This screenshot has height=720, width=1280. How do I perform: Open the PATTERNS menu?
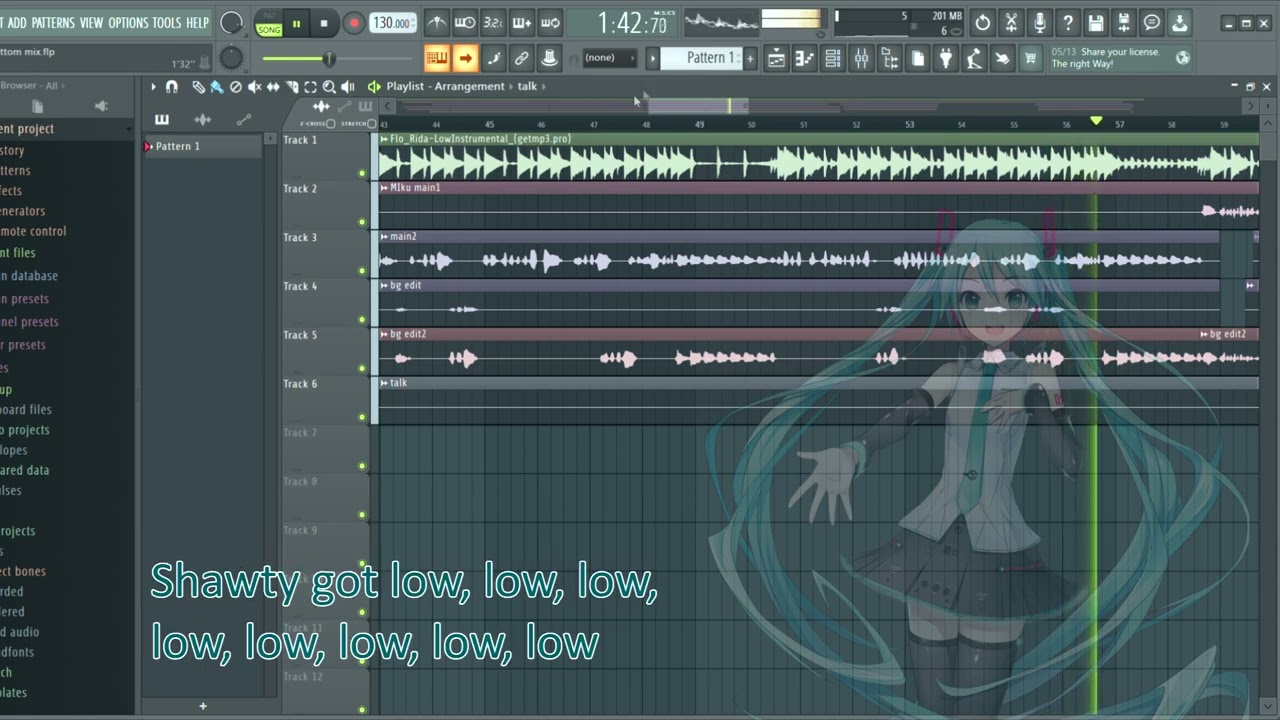pos(53,22)
